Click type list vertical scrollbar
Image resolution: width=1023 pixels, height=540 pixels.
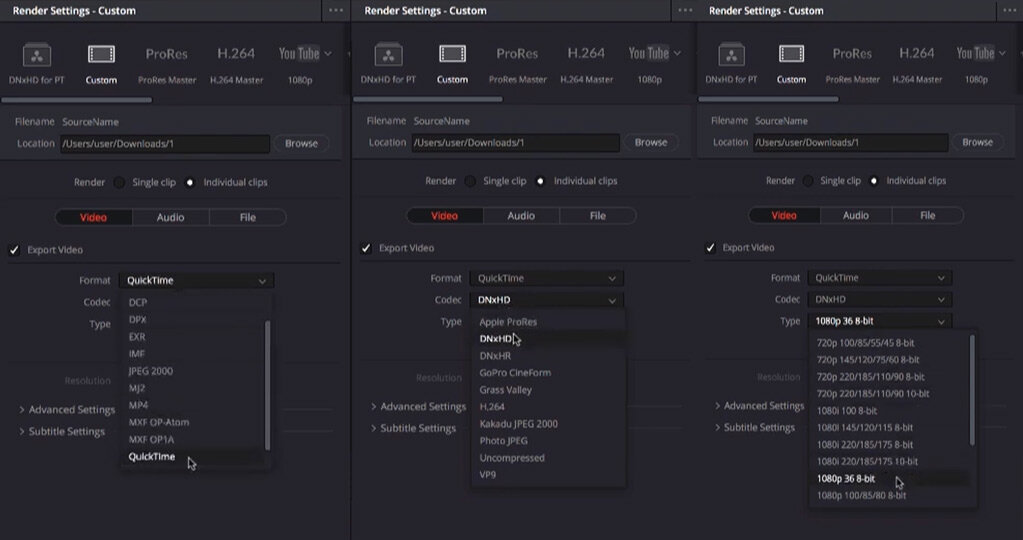pyautogui.click(x=971, y=391)
